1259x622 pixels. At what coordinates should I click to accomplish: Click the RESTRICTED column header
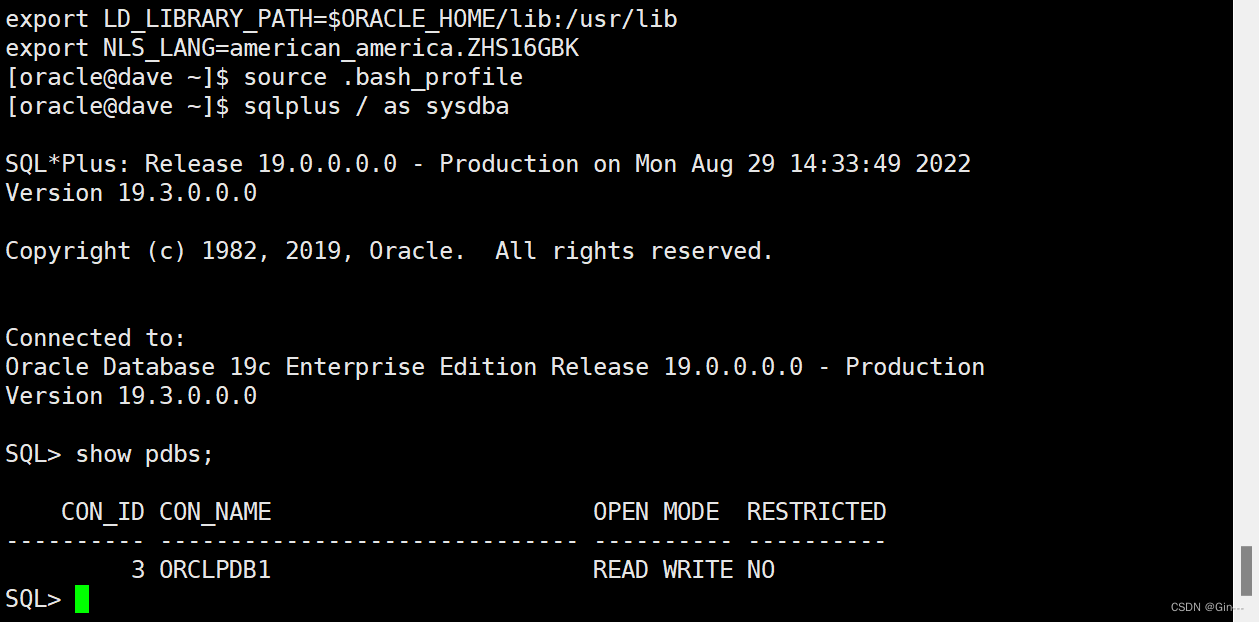pos(816,512)
